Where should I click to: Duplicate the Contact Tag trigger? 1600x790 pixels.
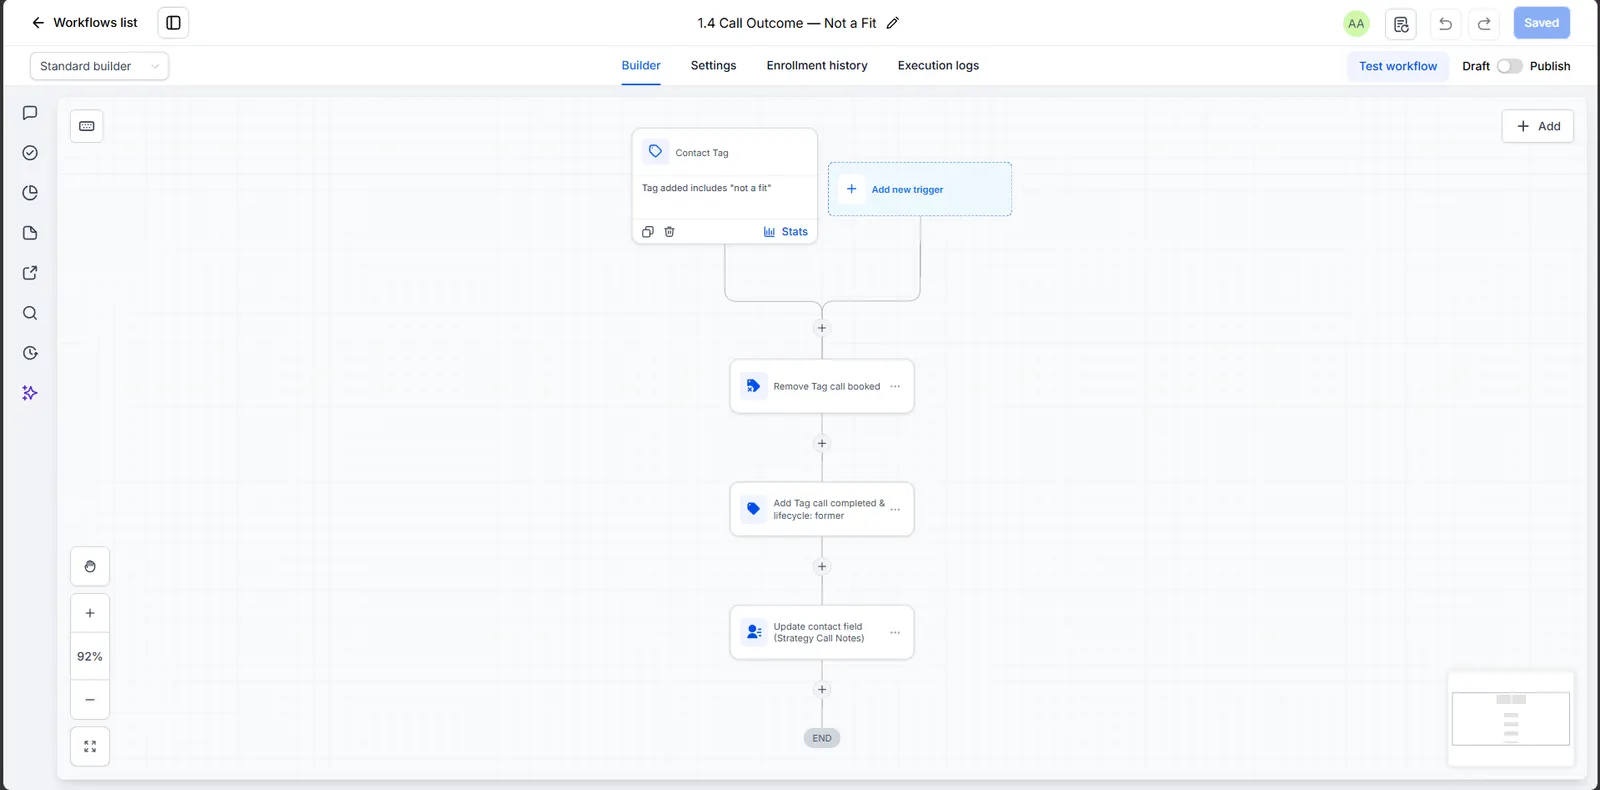tap(647, 232)
